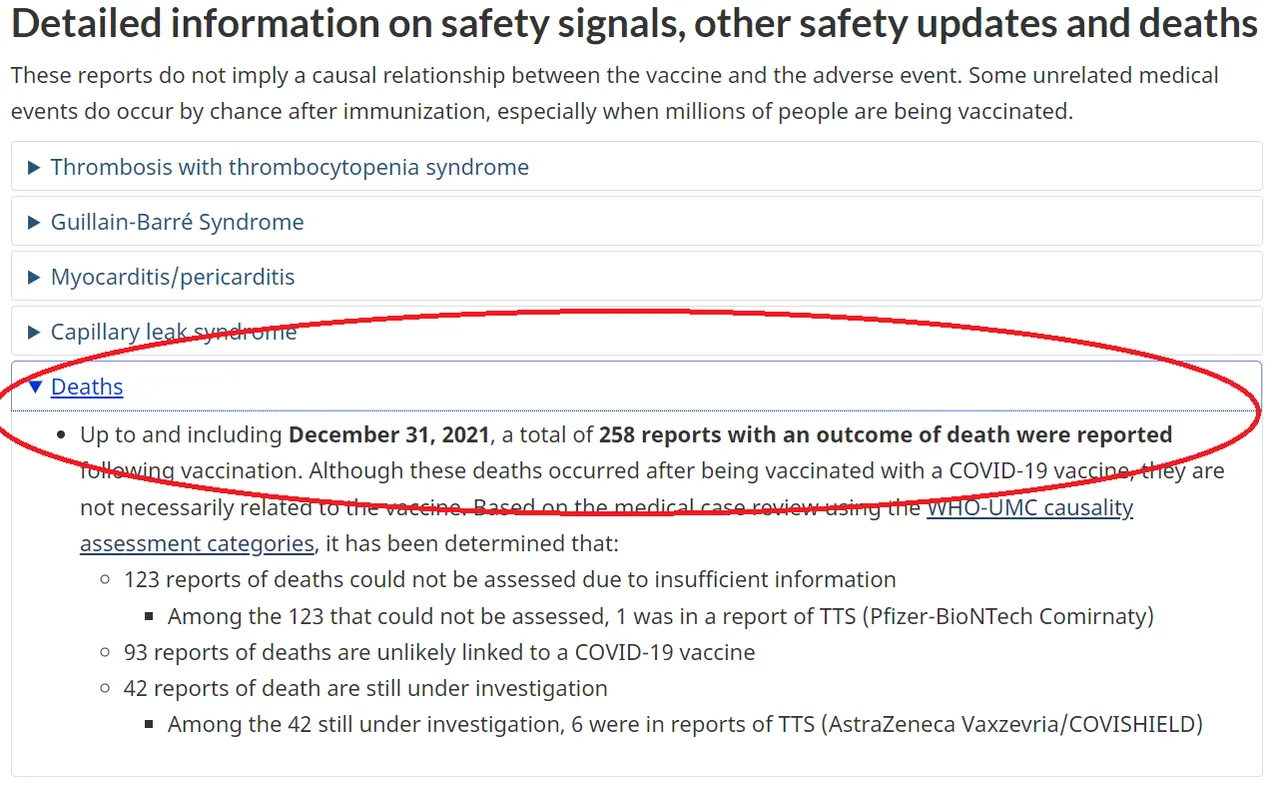Click the Detailed information on safety signals heading
This screenshot has height=788, width=1280.
click(634, 24)
